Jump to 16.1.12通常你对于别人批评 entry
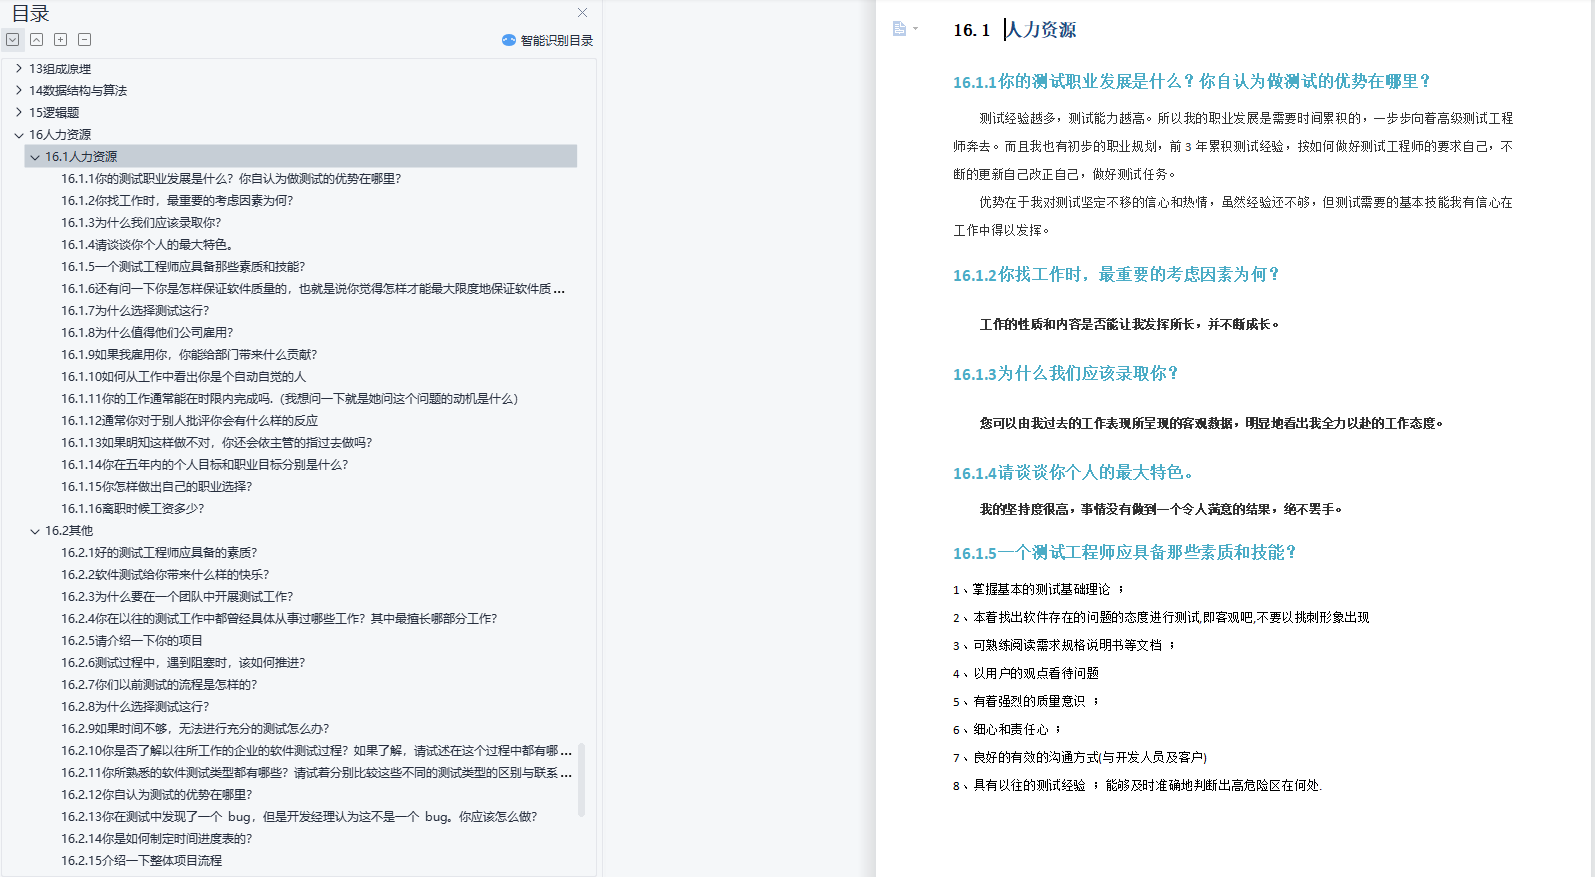This screenshot has width=1595, height=877. tap(190, 421)
